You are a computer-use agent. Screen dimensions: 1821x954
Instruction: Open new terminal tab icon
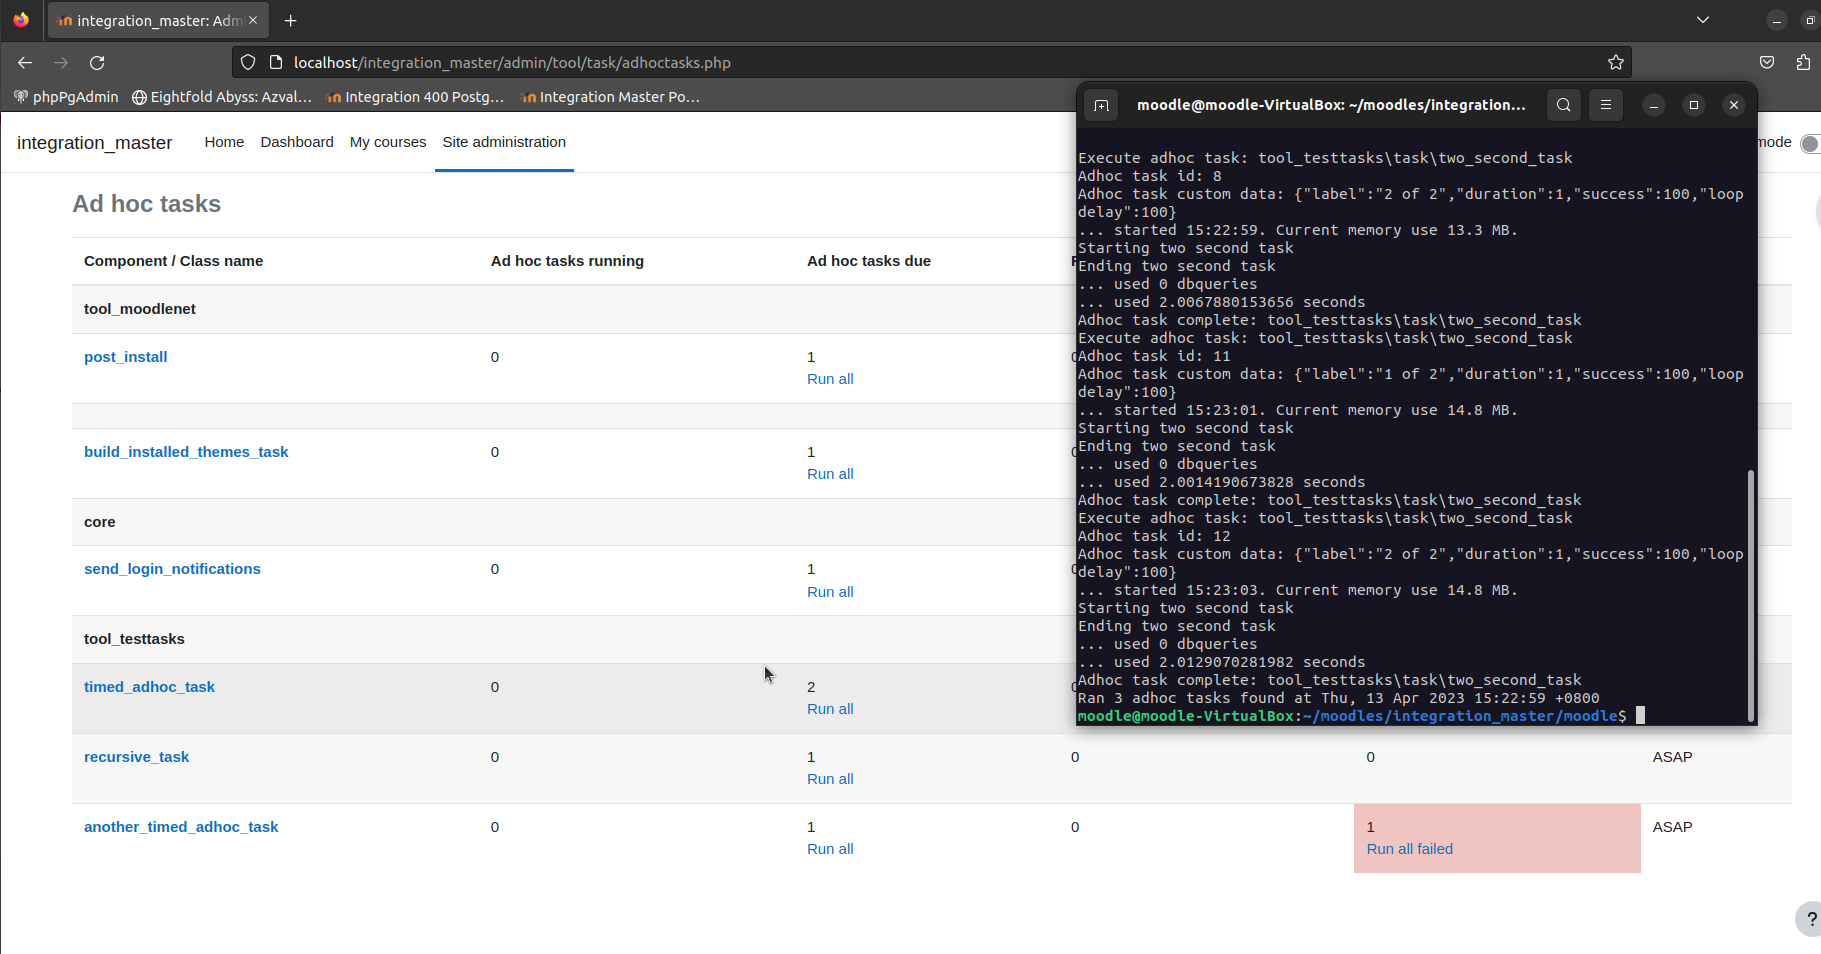tap(1101, 105)
